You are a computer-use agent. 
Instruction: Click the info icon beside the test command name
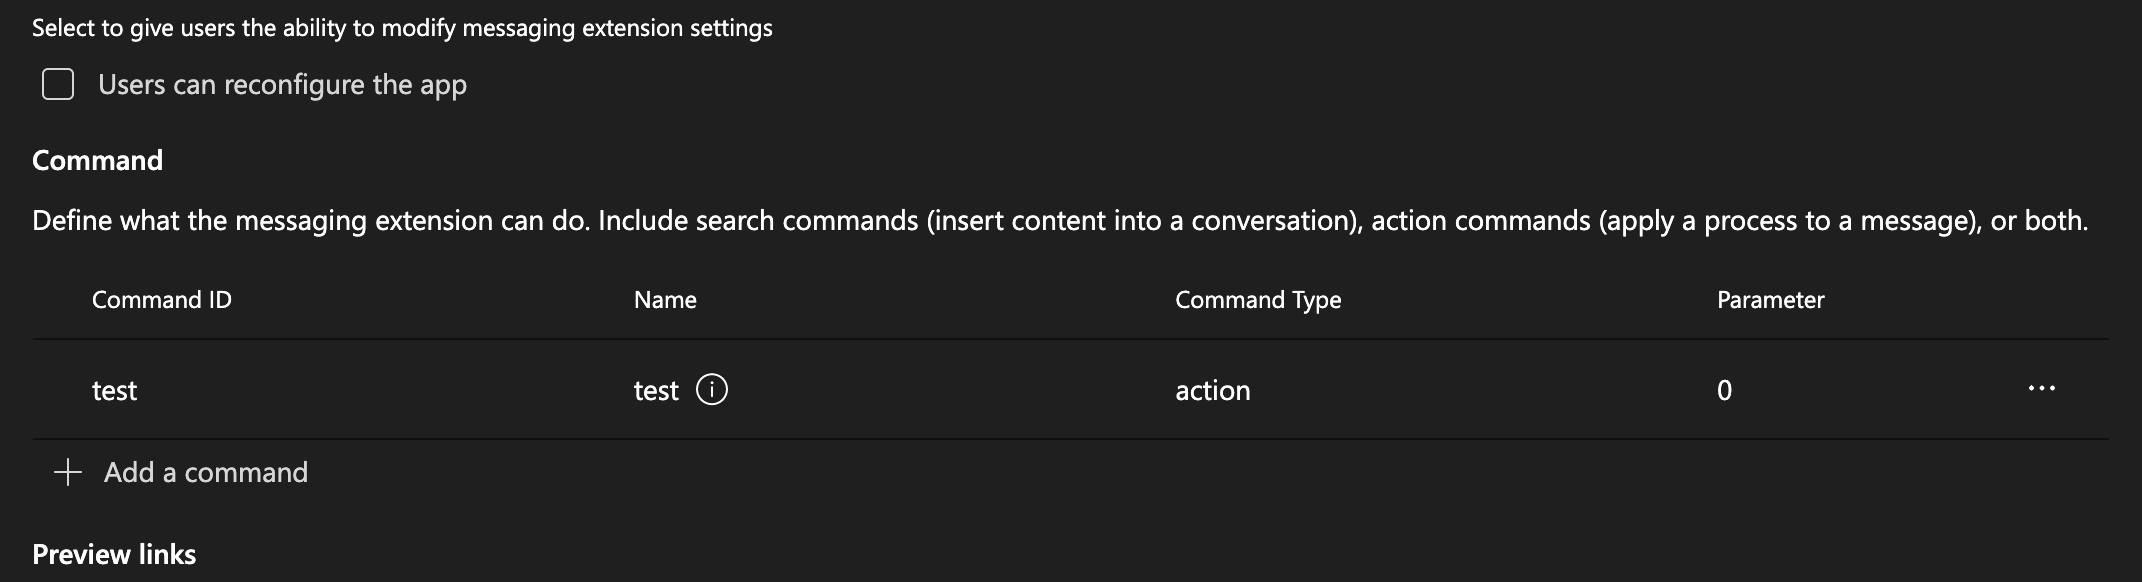[712, 390]
